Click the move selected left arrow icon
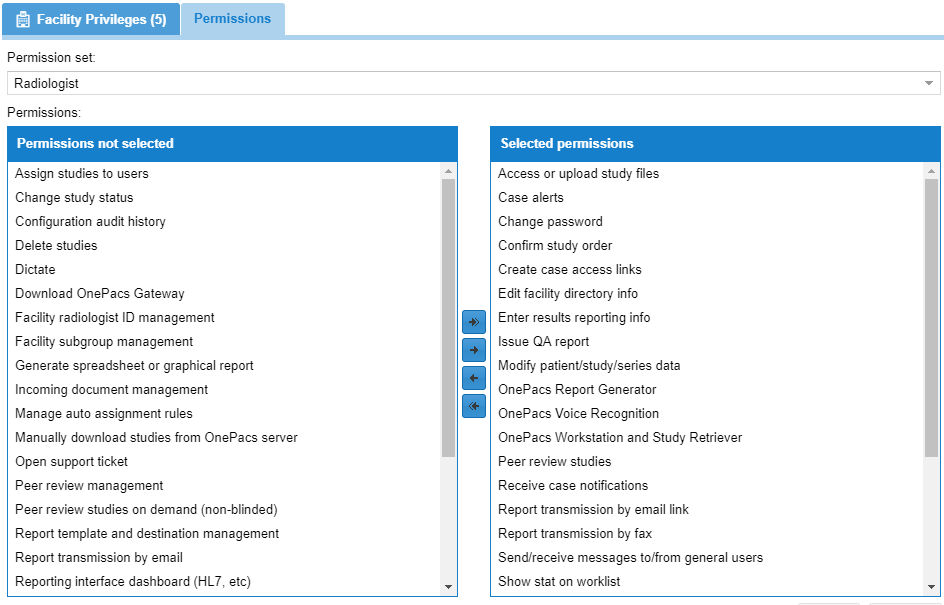944x605 pixels. 474,378
